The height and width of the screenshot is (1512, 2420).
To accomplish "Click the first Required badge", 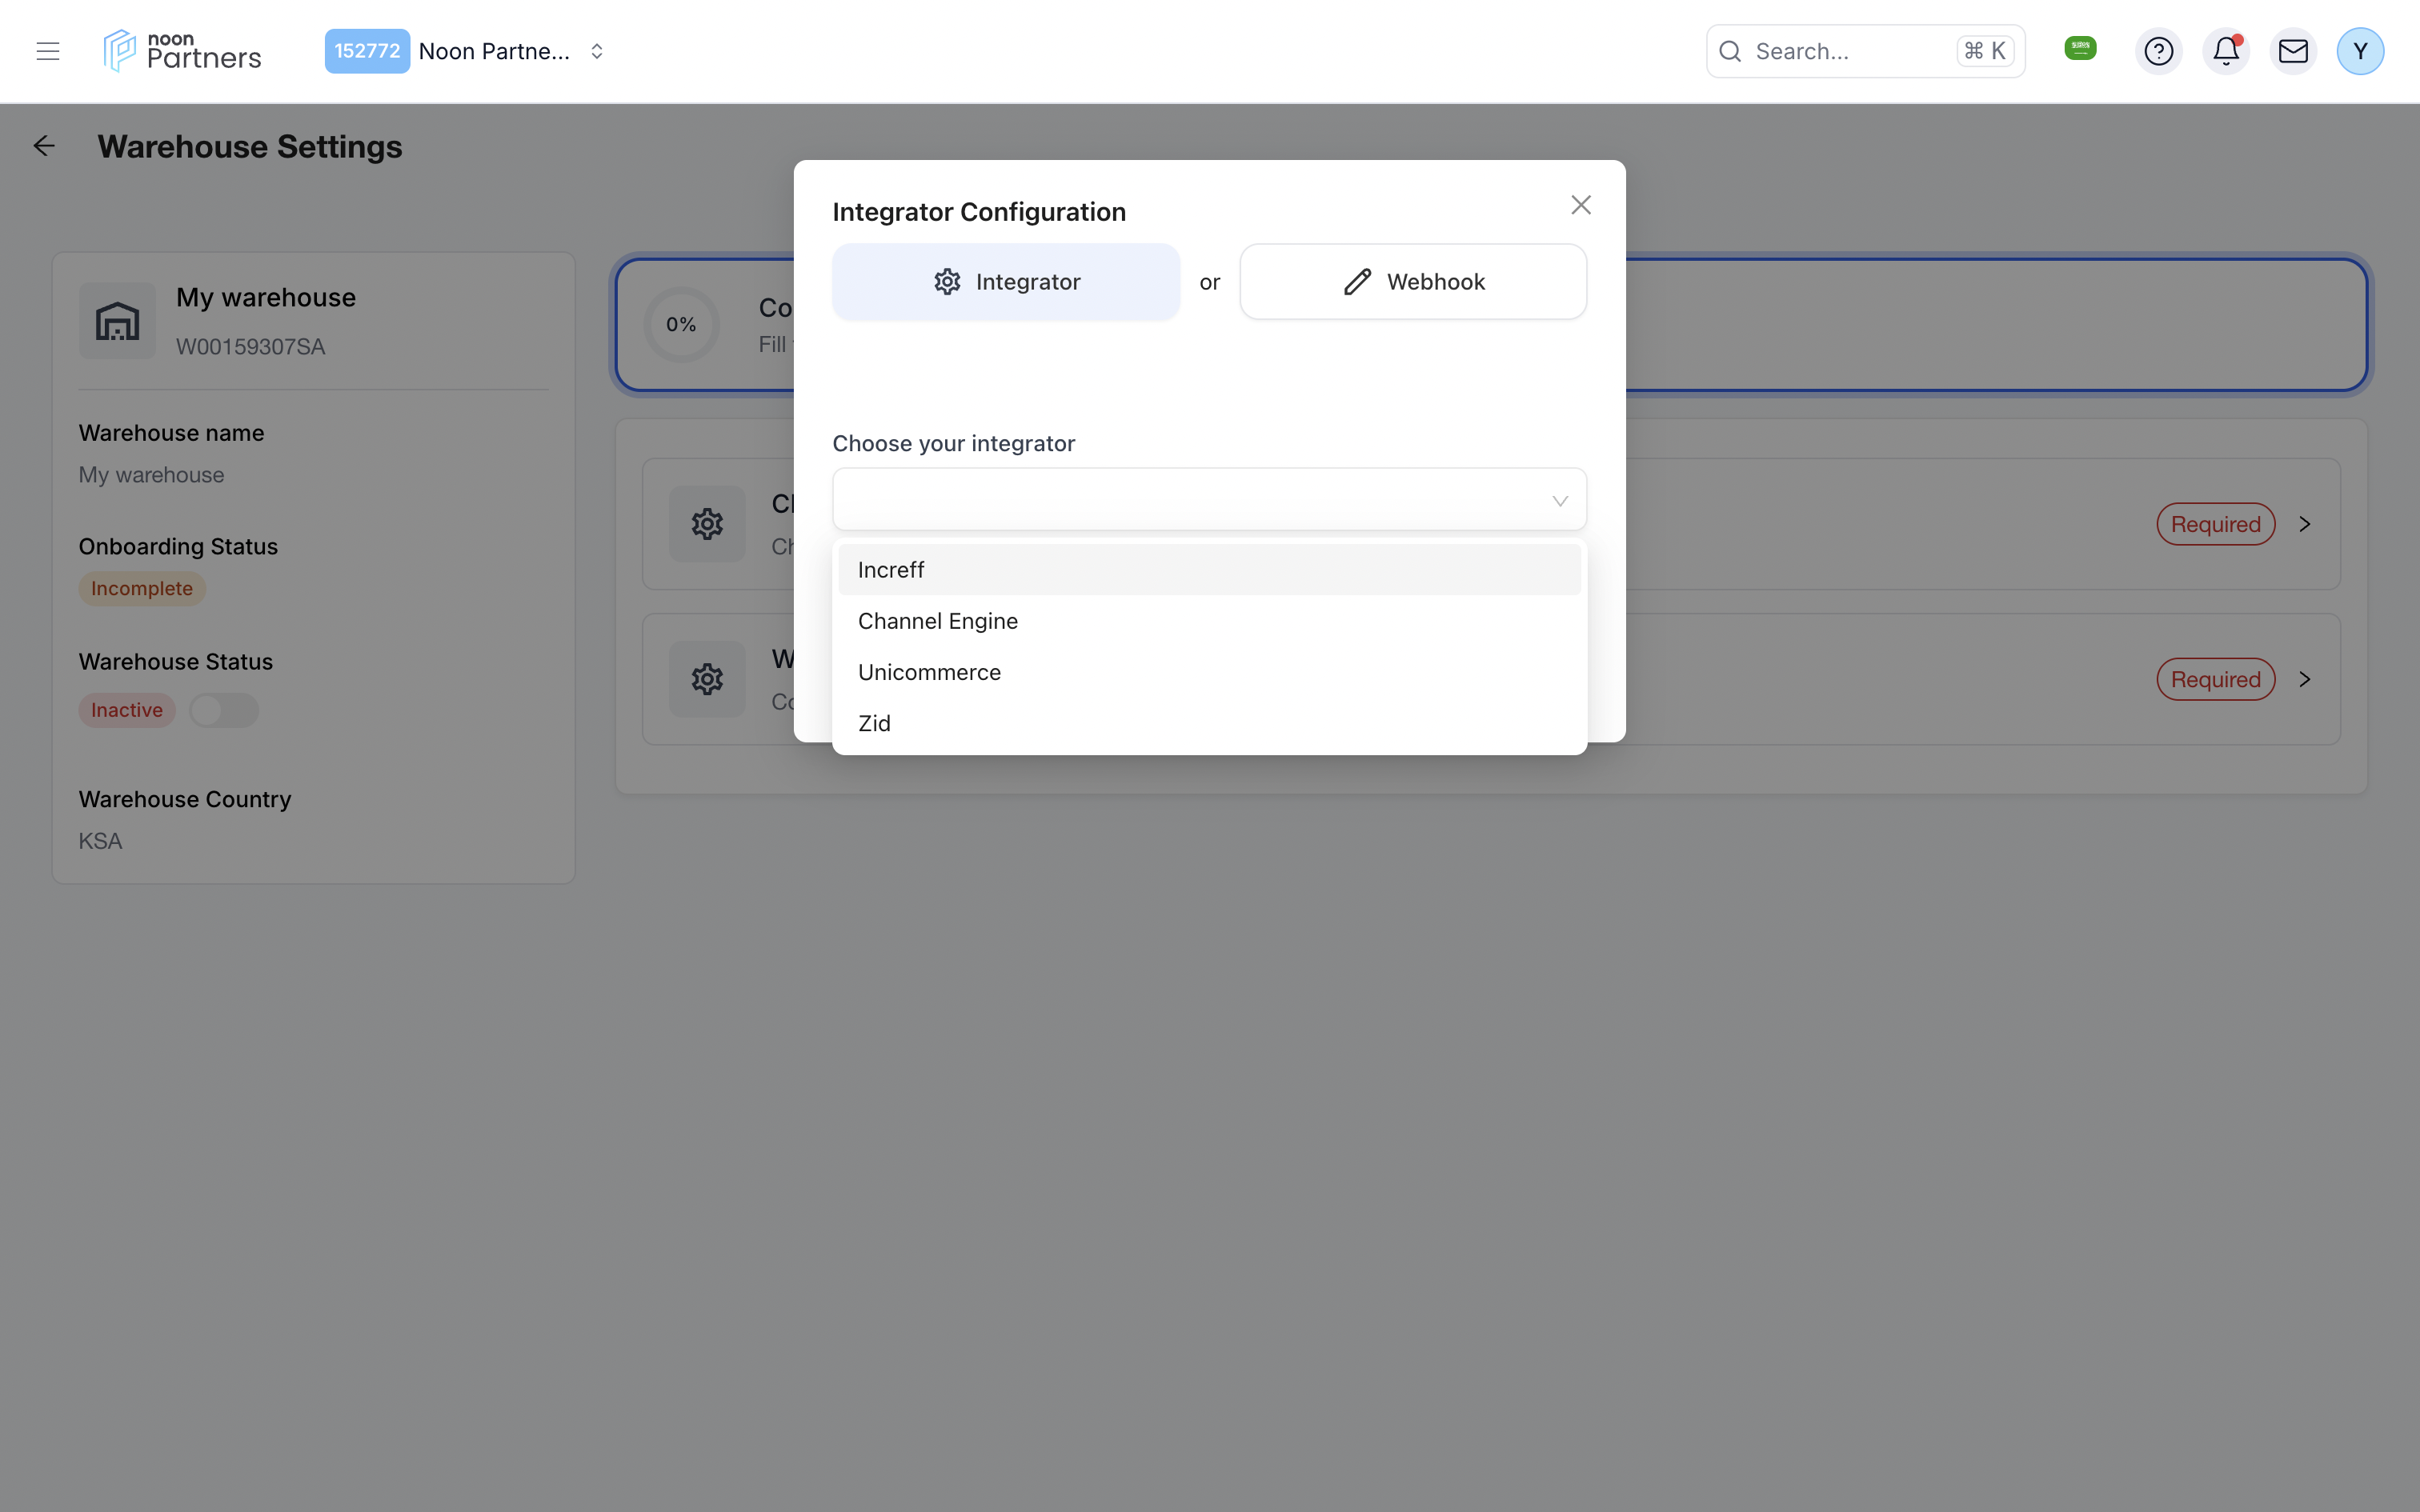I will [2215, 524].
